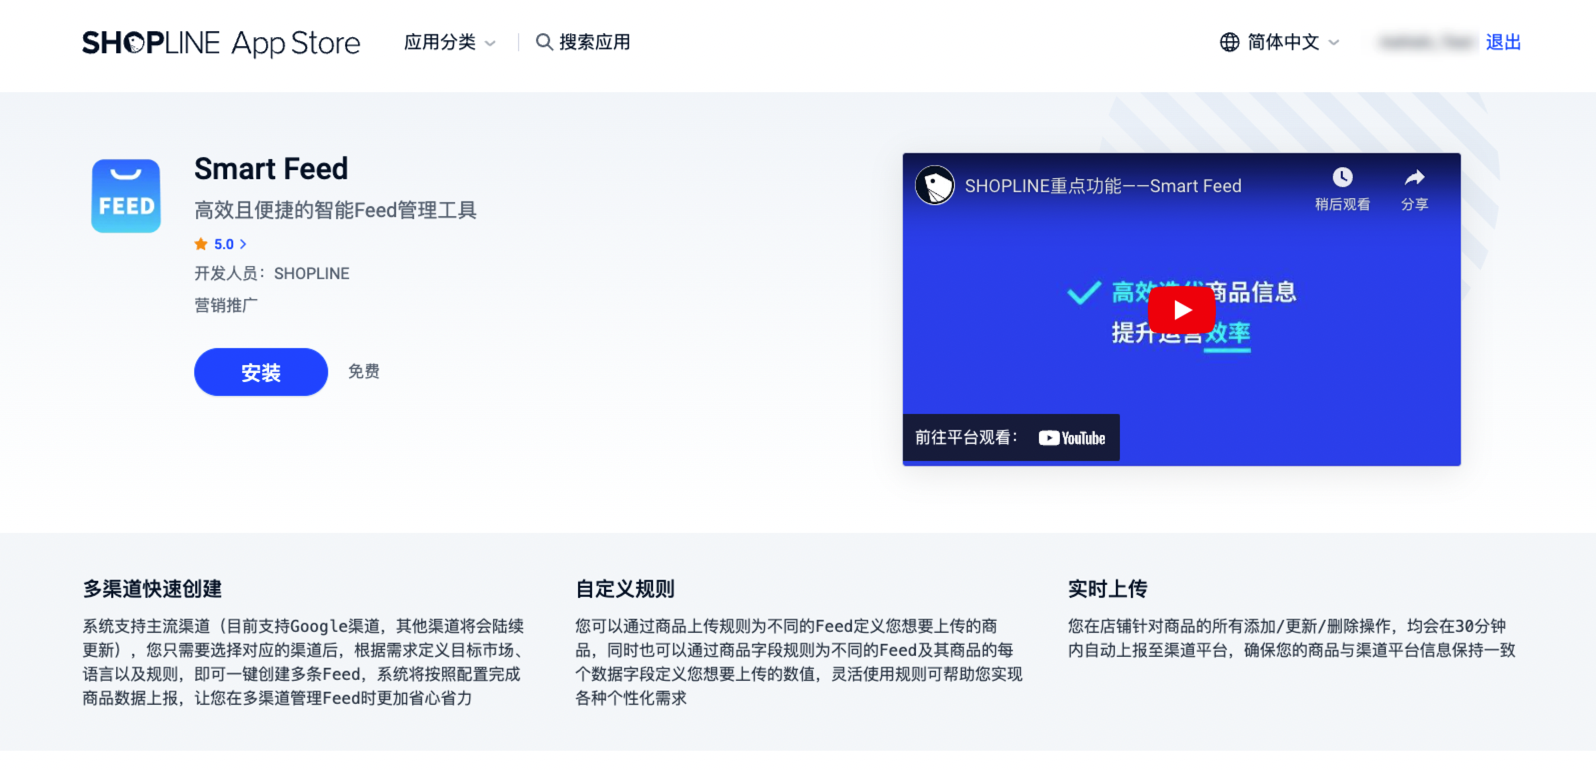Play the Smart Feed video

(1181, 310)
